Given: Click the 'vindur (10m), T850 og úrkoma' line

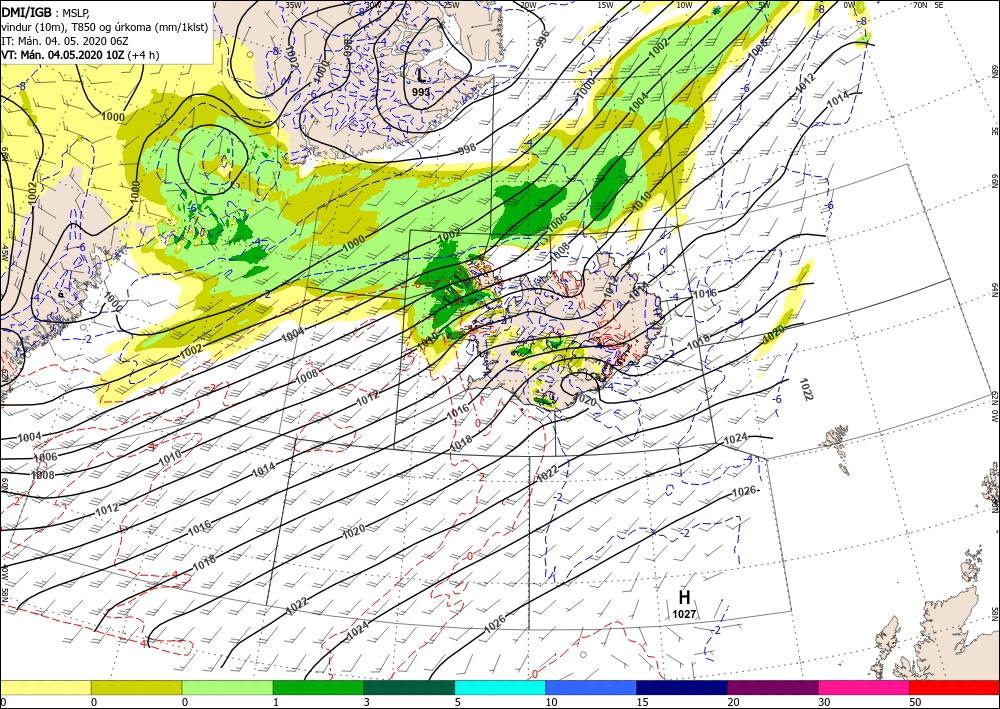Looking at the screenshot, I should [105, 27].
